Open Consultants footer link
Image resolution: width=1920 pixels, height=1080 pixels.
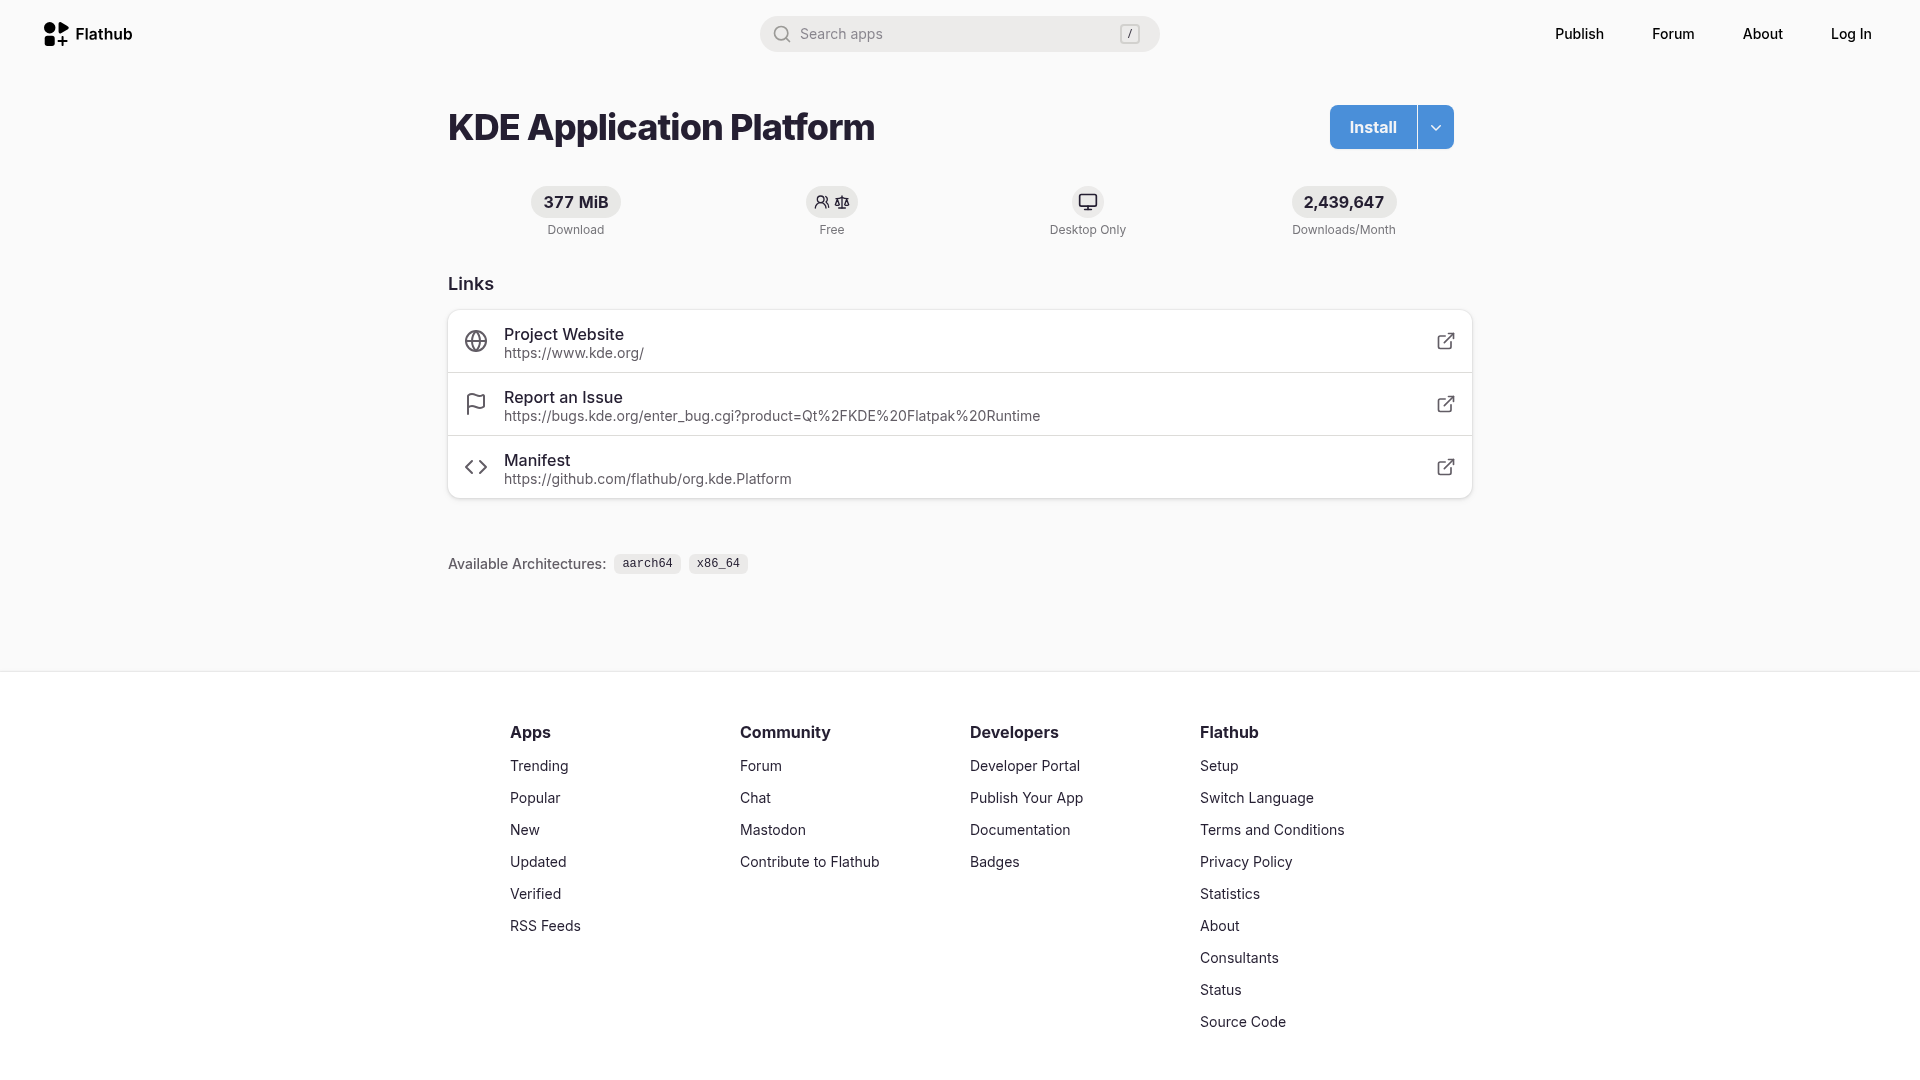coord(1239,958)
